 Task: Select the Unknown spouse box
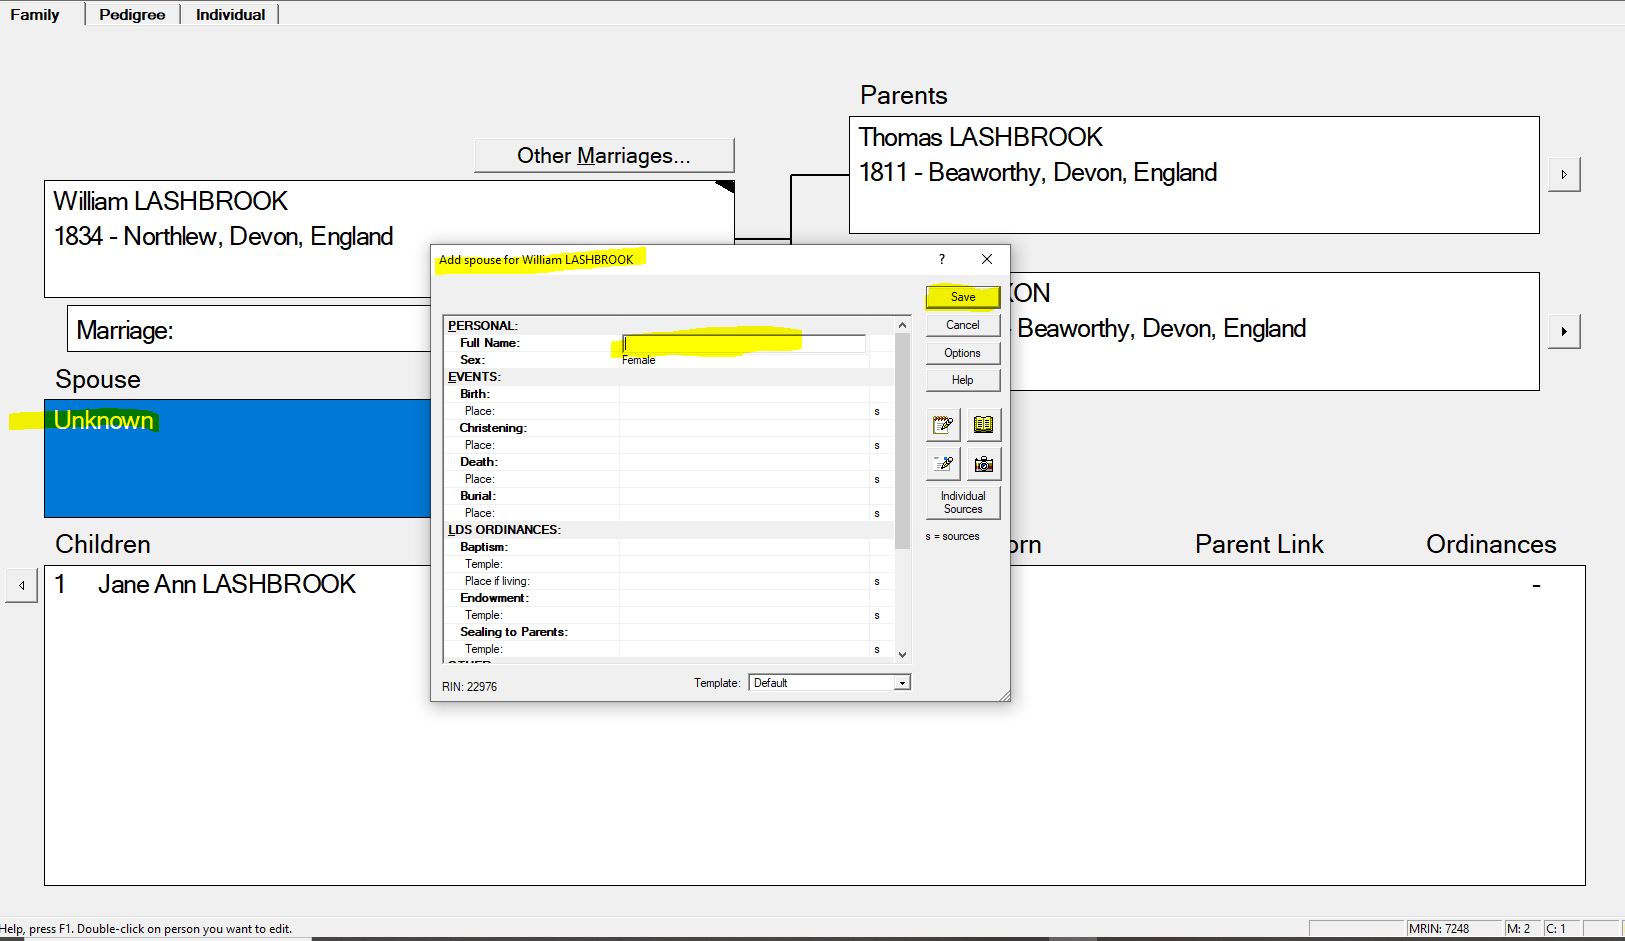click(238, 458)
